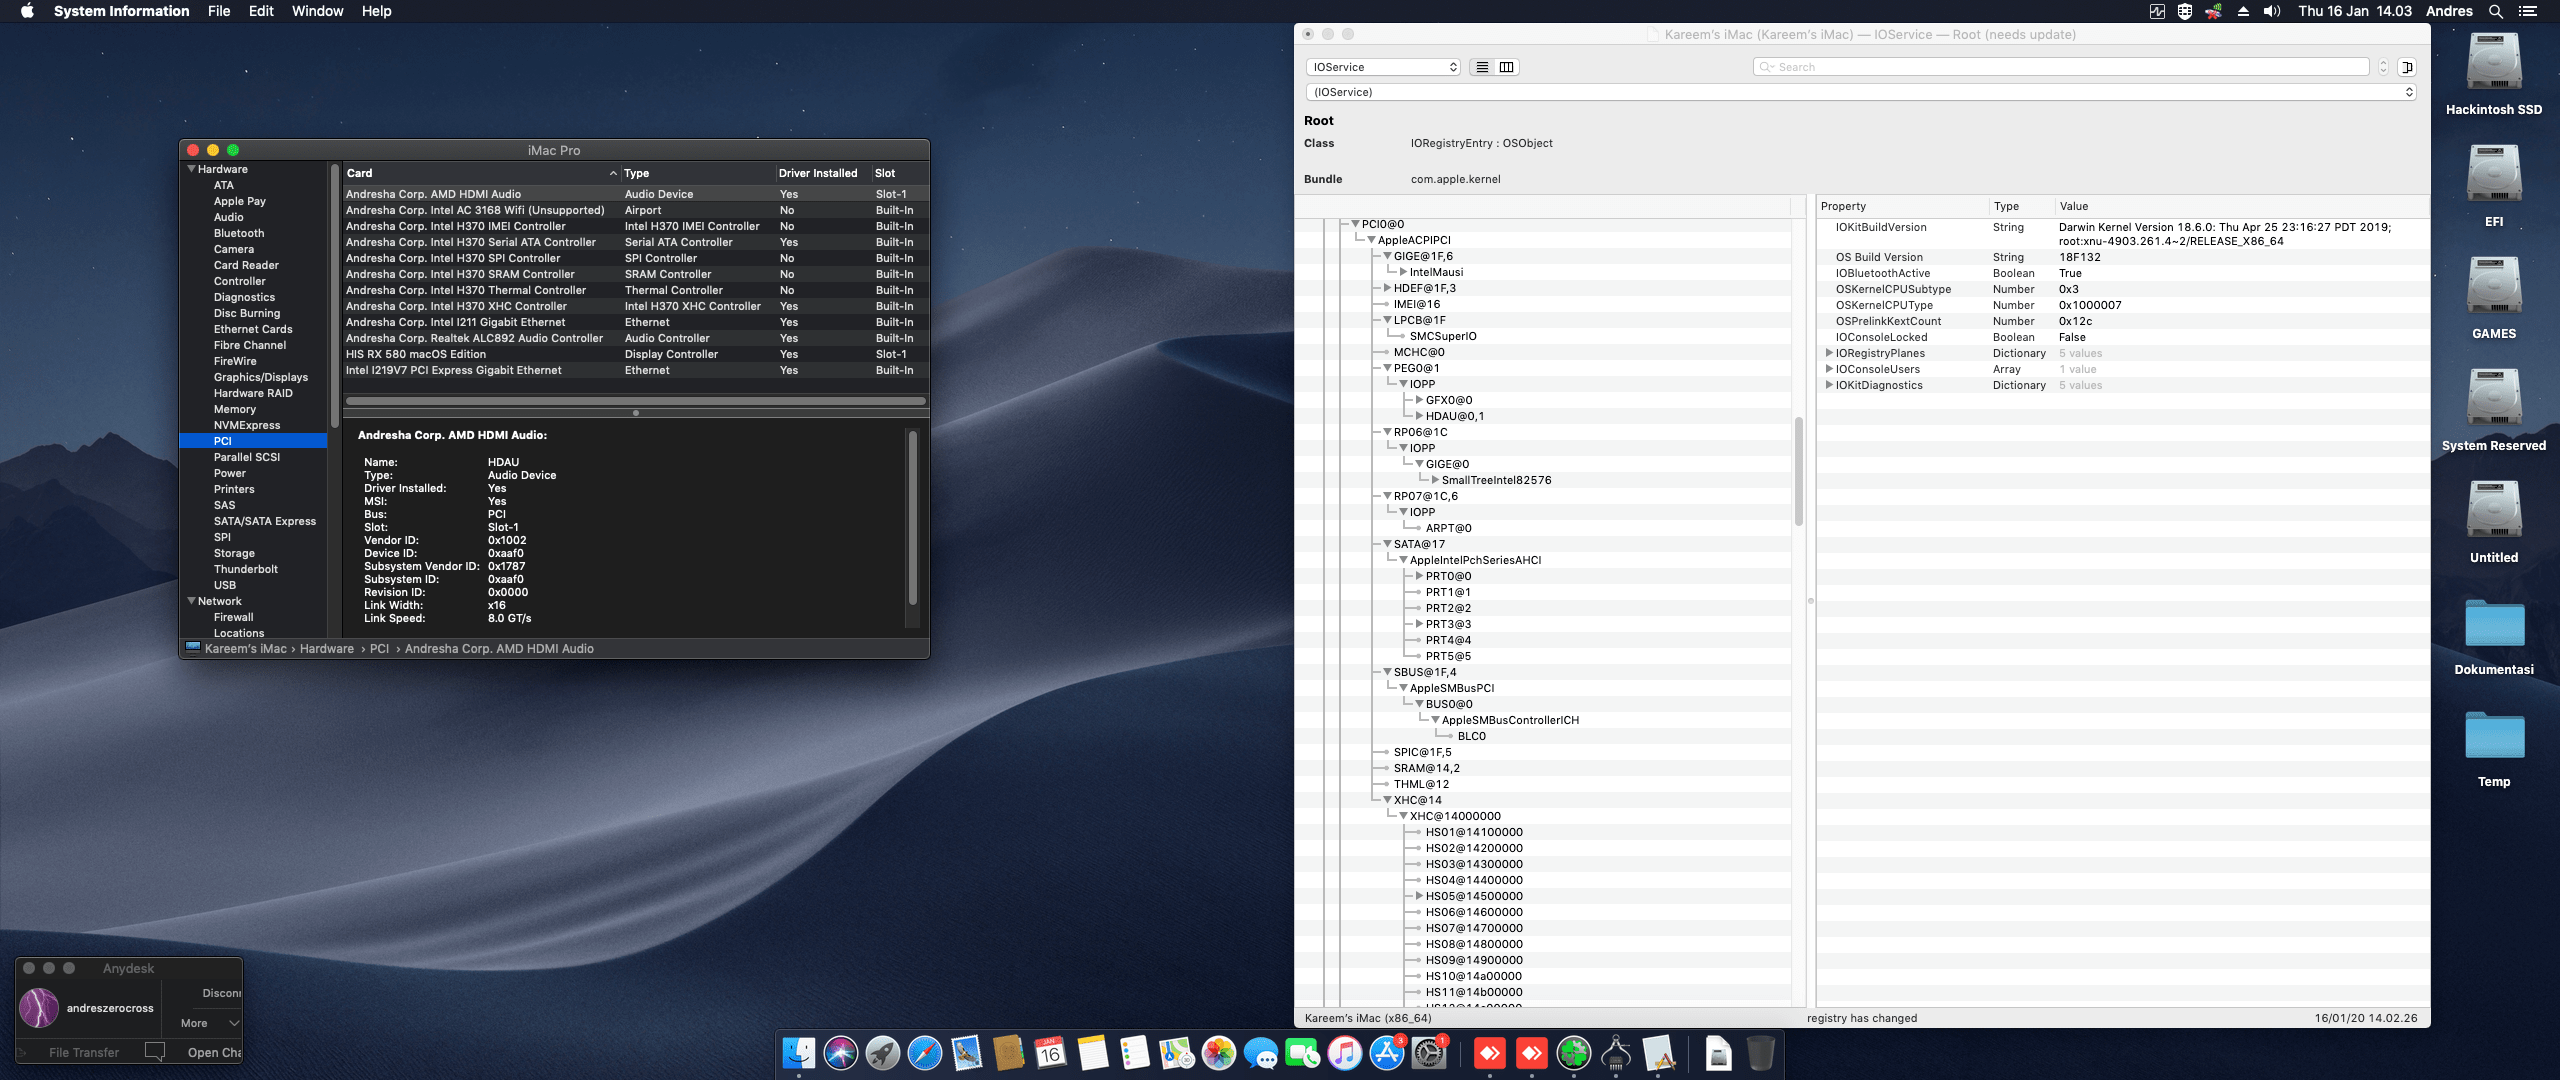Select USB in the System Information sidebar
Image resolution: width=2560 pixels, height=1080 pixels.
coord(224,585)
